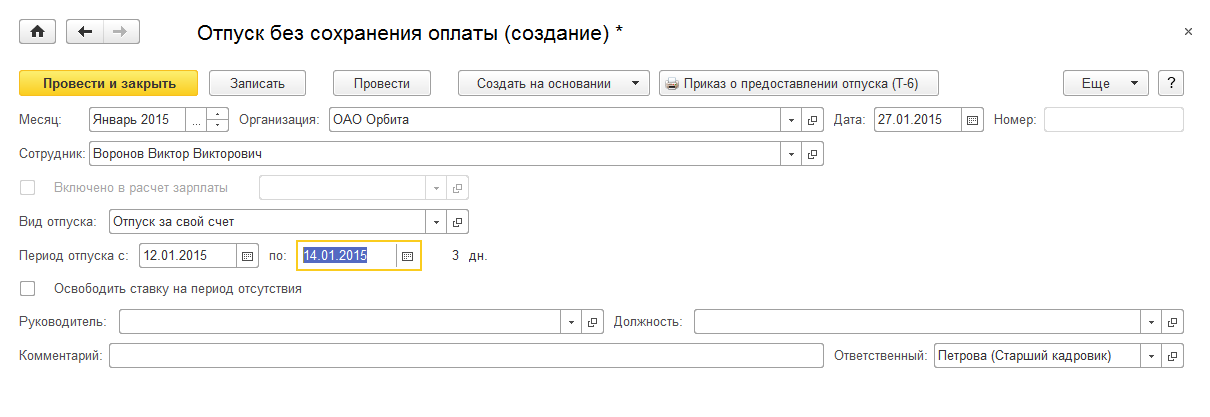Click the Home icon button

(x=38, y=32)
